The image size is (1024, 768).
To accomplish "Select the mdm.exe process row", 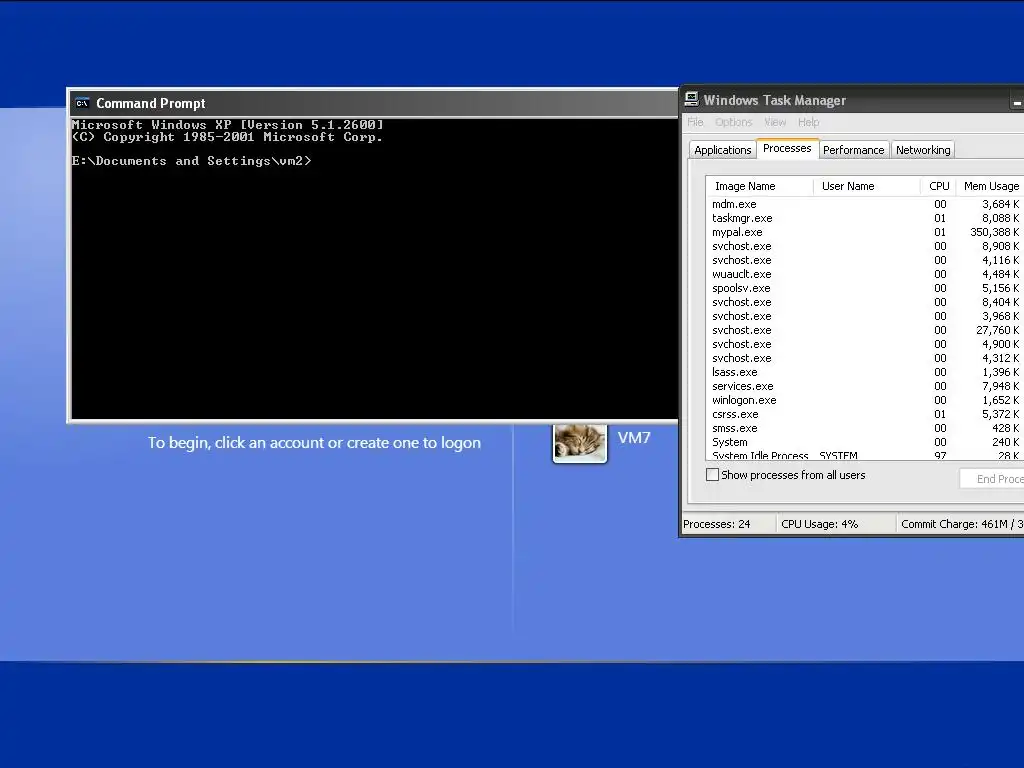I will (865, 204).
